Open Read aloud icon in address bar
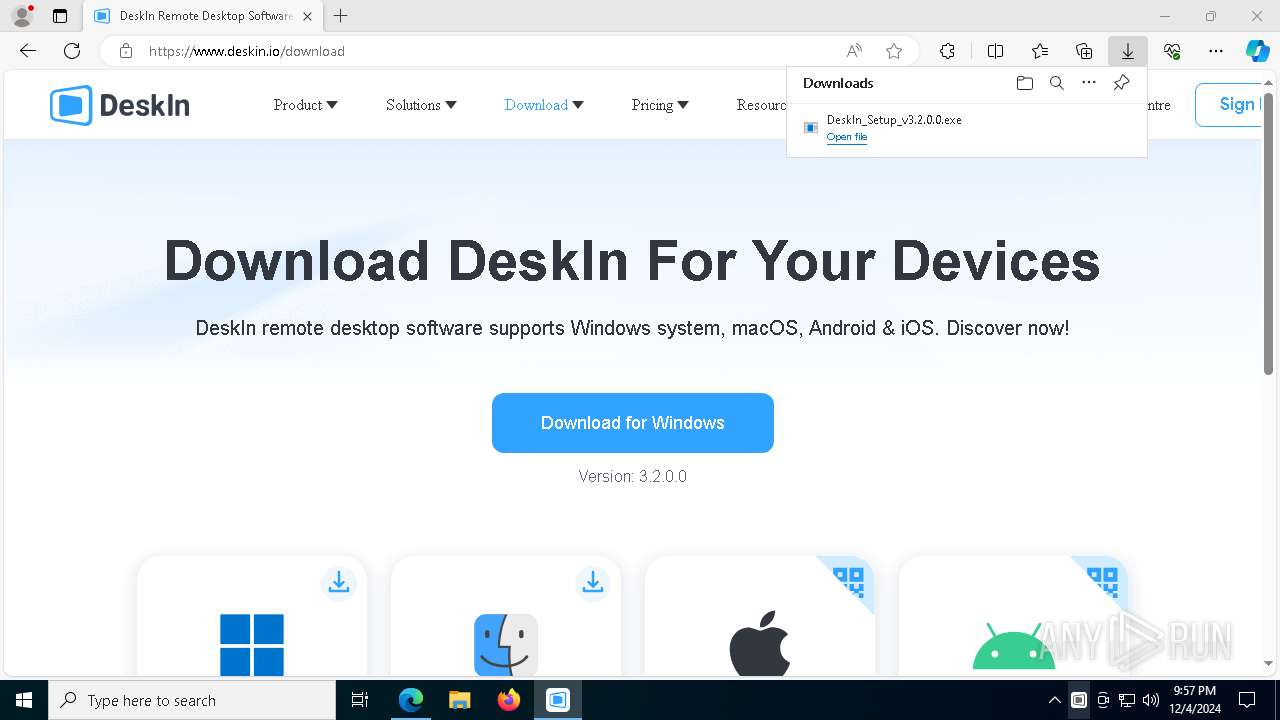Image resolution: width=1280 pixels, height=720 pixels. [x=854, y=51]
